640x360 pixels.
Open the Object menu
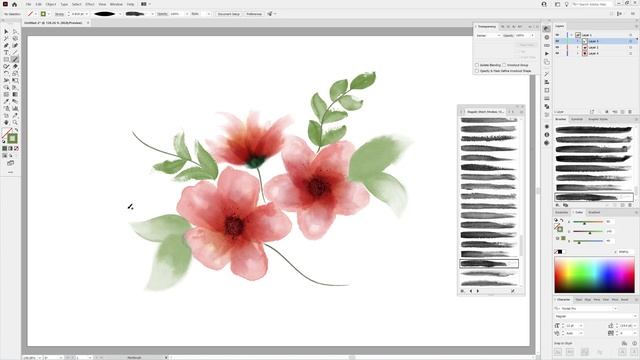pyautogui.click(x=51, y=4)
